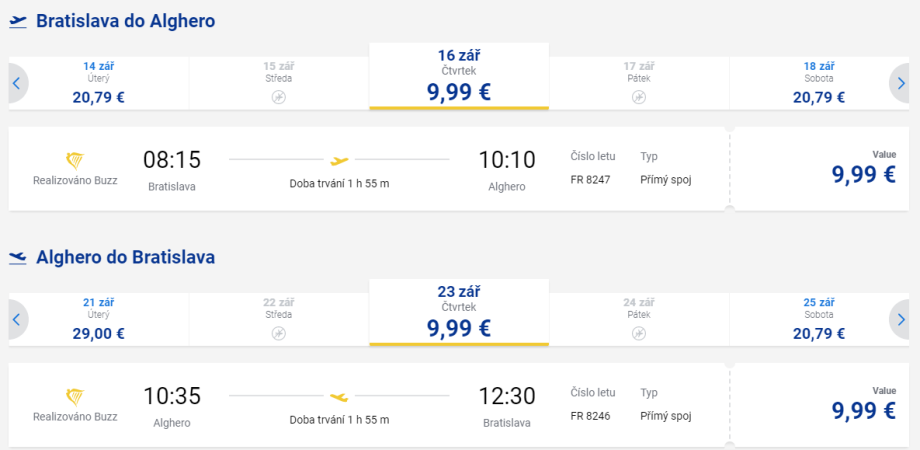Image resolution: width=920 pixels, height=450 pixels.
Task: Click the no-flight icon under 24 zář Pátek
Action: coord(638,333)
